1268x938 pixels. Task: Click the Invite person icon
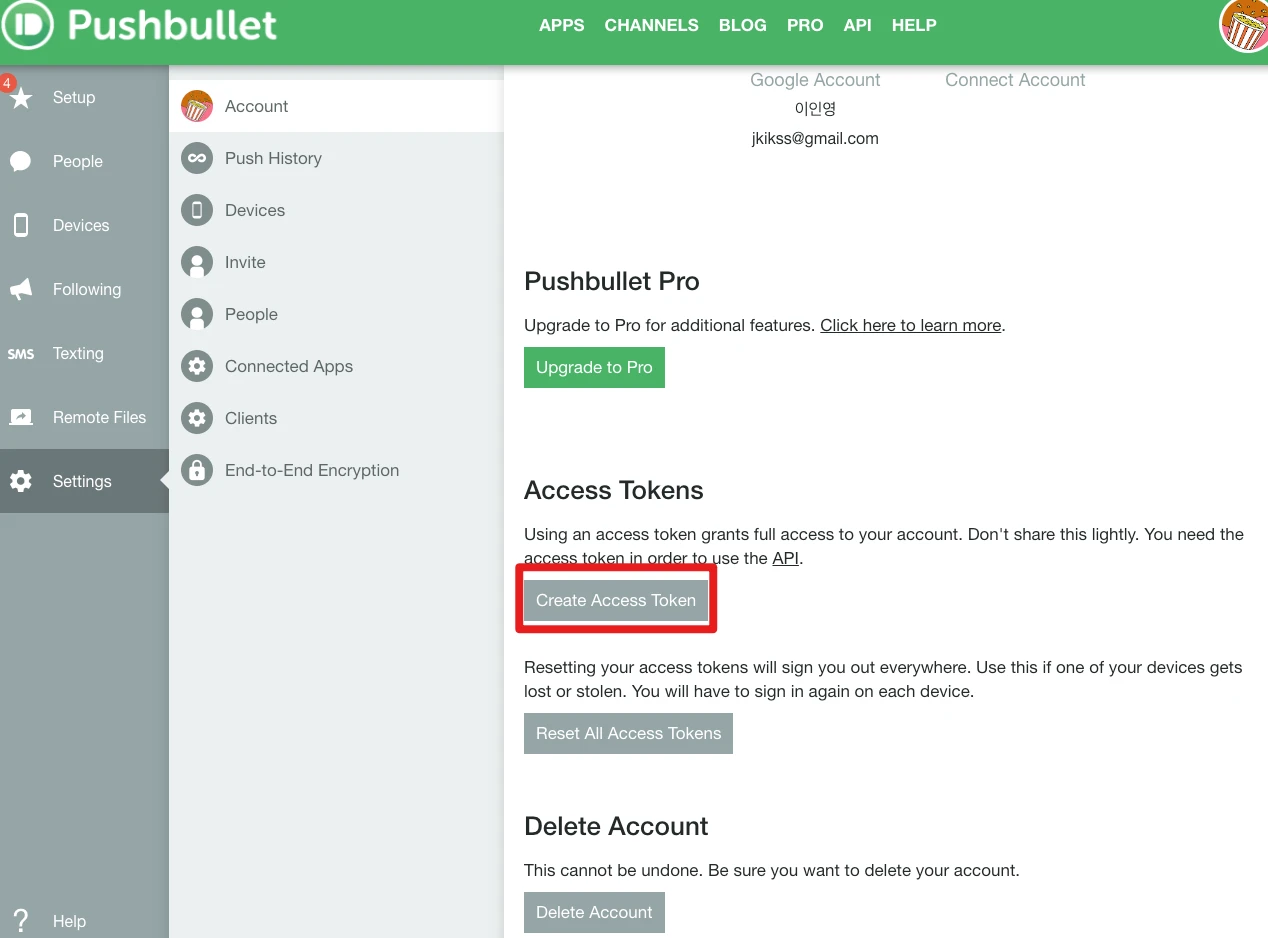(197, 262)
